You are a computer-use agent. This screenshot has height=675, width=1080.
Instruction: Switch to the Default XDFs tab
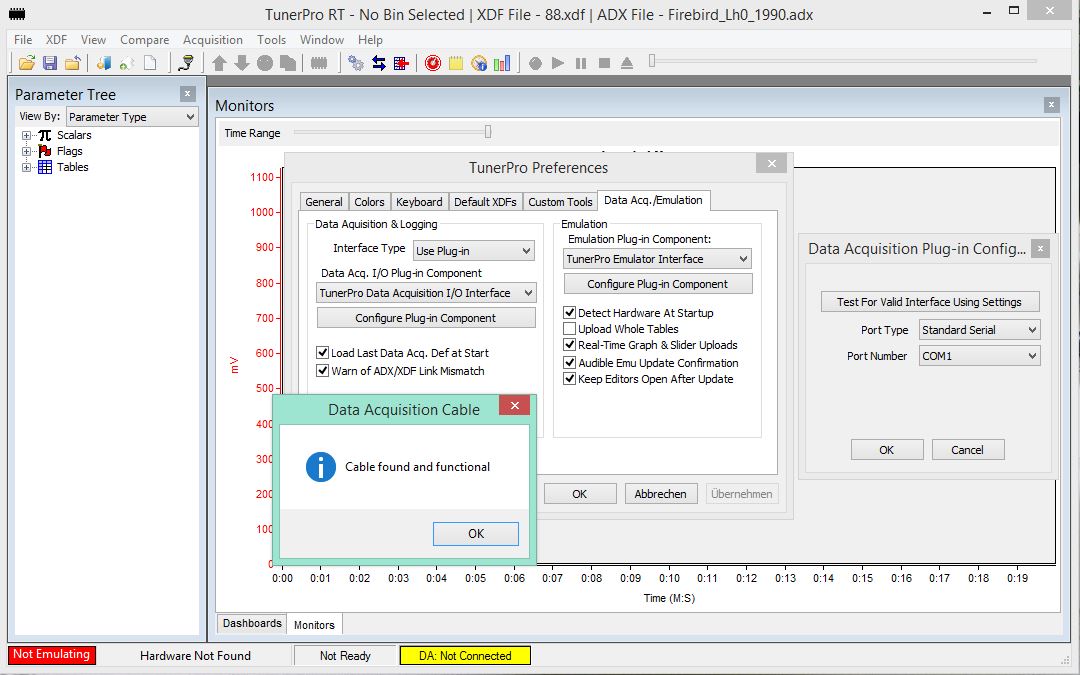[x=485, y=202]
